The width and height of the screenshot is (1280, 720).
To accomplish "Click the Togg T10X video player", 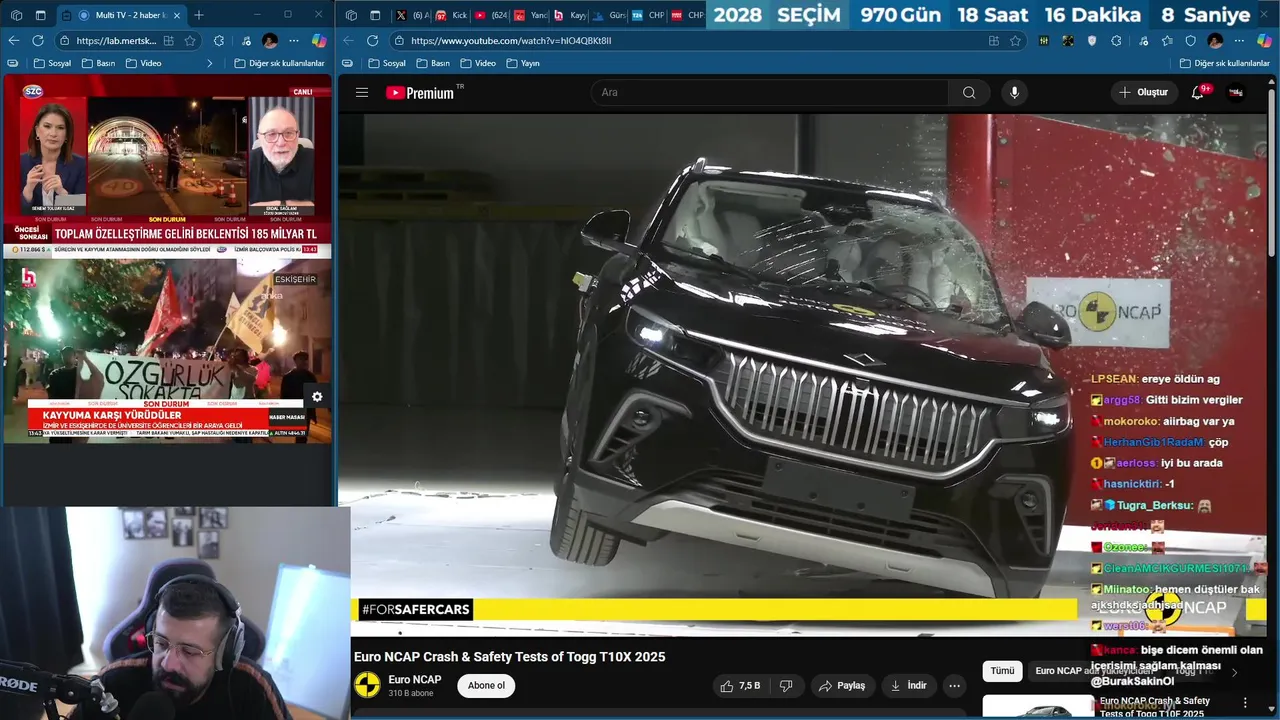I will point(802,374).
